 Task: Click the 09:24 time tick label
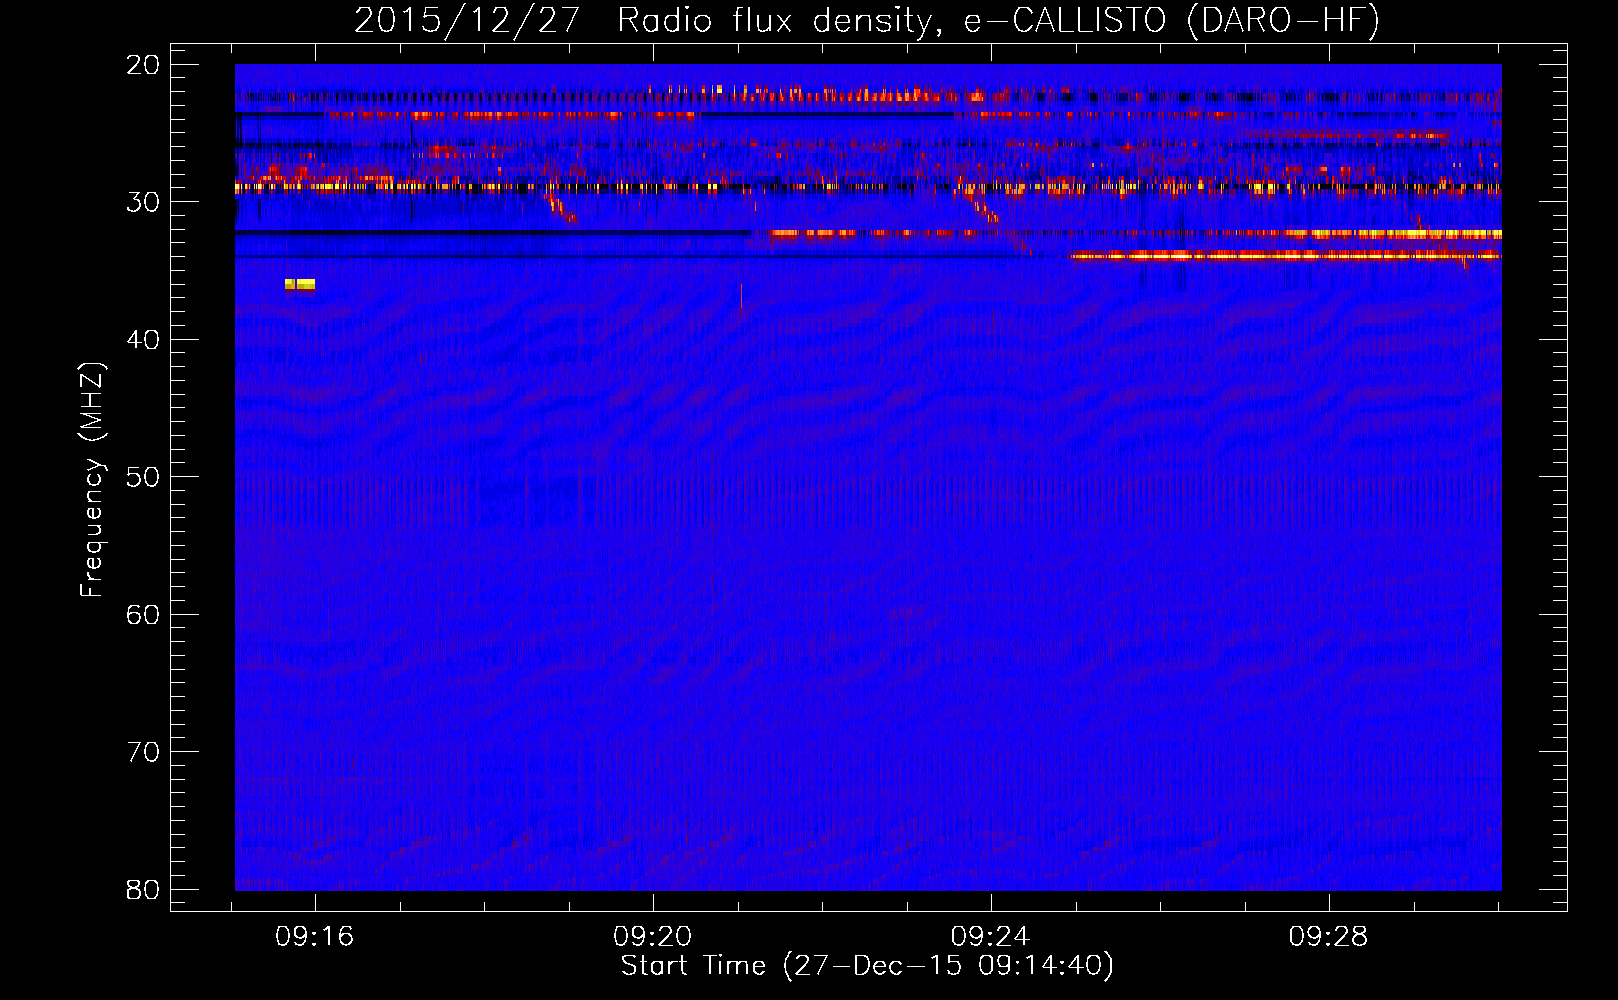click(990, 937)
